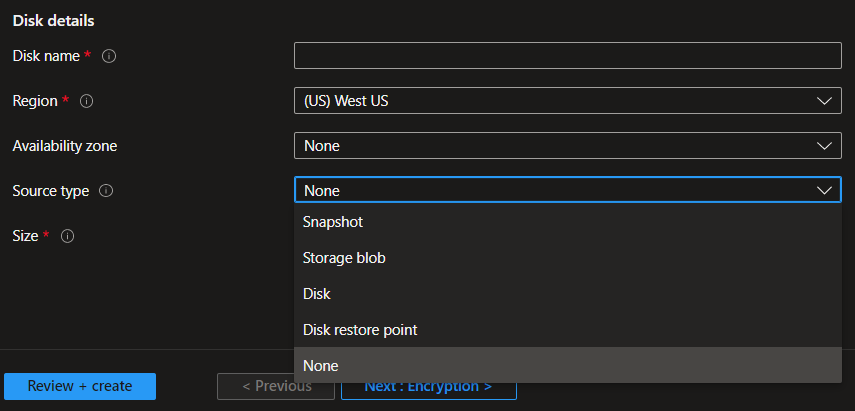
Task: Click the Size info icon
Action: click(68, 236)
